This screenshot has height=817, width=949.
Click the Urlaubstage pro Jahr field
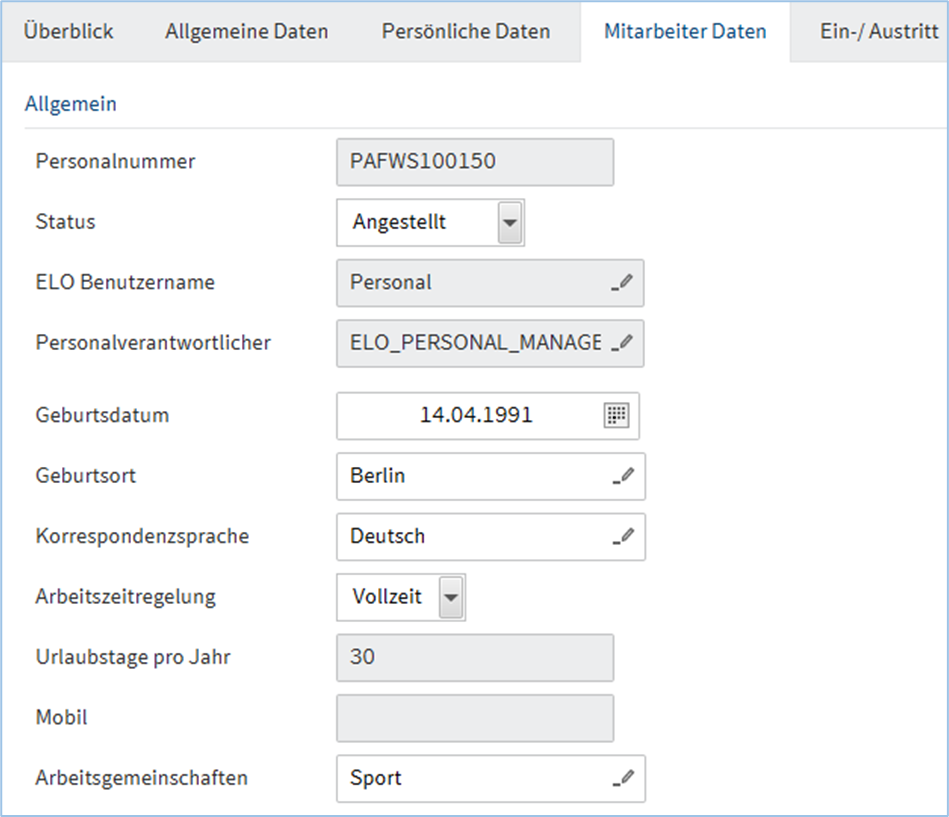coord(474,657)
